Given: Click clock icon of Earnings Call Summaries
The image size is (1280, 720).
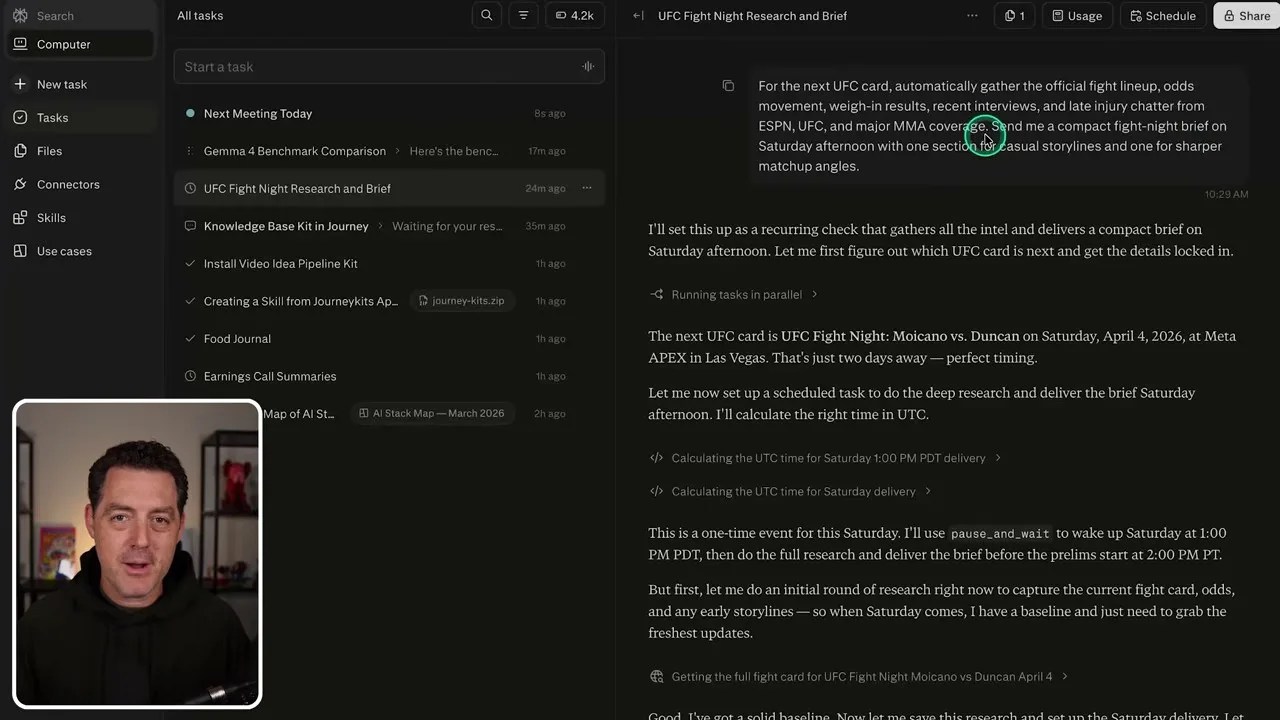Looking at the screenshot, I should tap(190, 376).
